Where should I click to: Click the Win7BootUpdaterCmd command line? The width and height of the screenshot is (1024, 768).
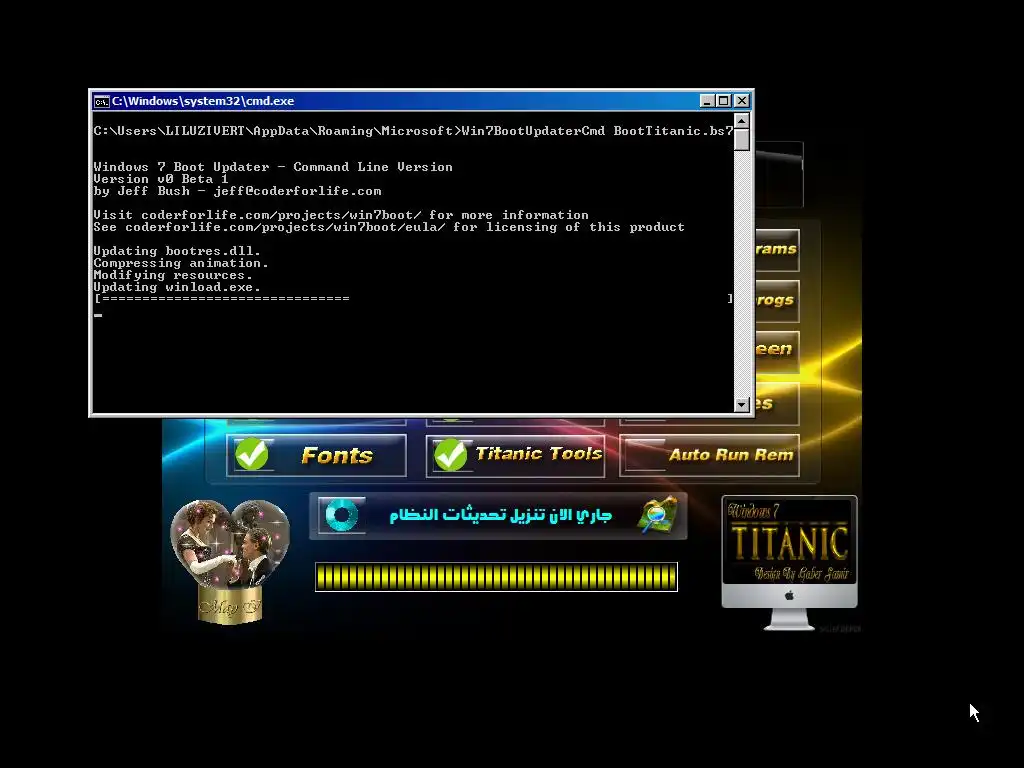[413, 131]
